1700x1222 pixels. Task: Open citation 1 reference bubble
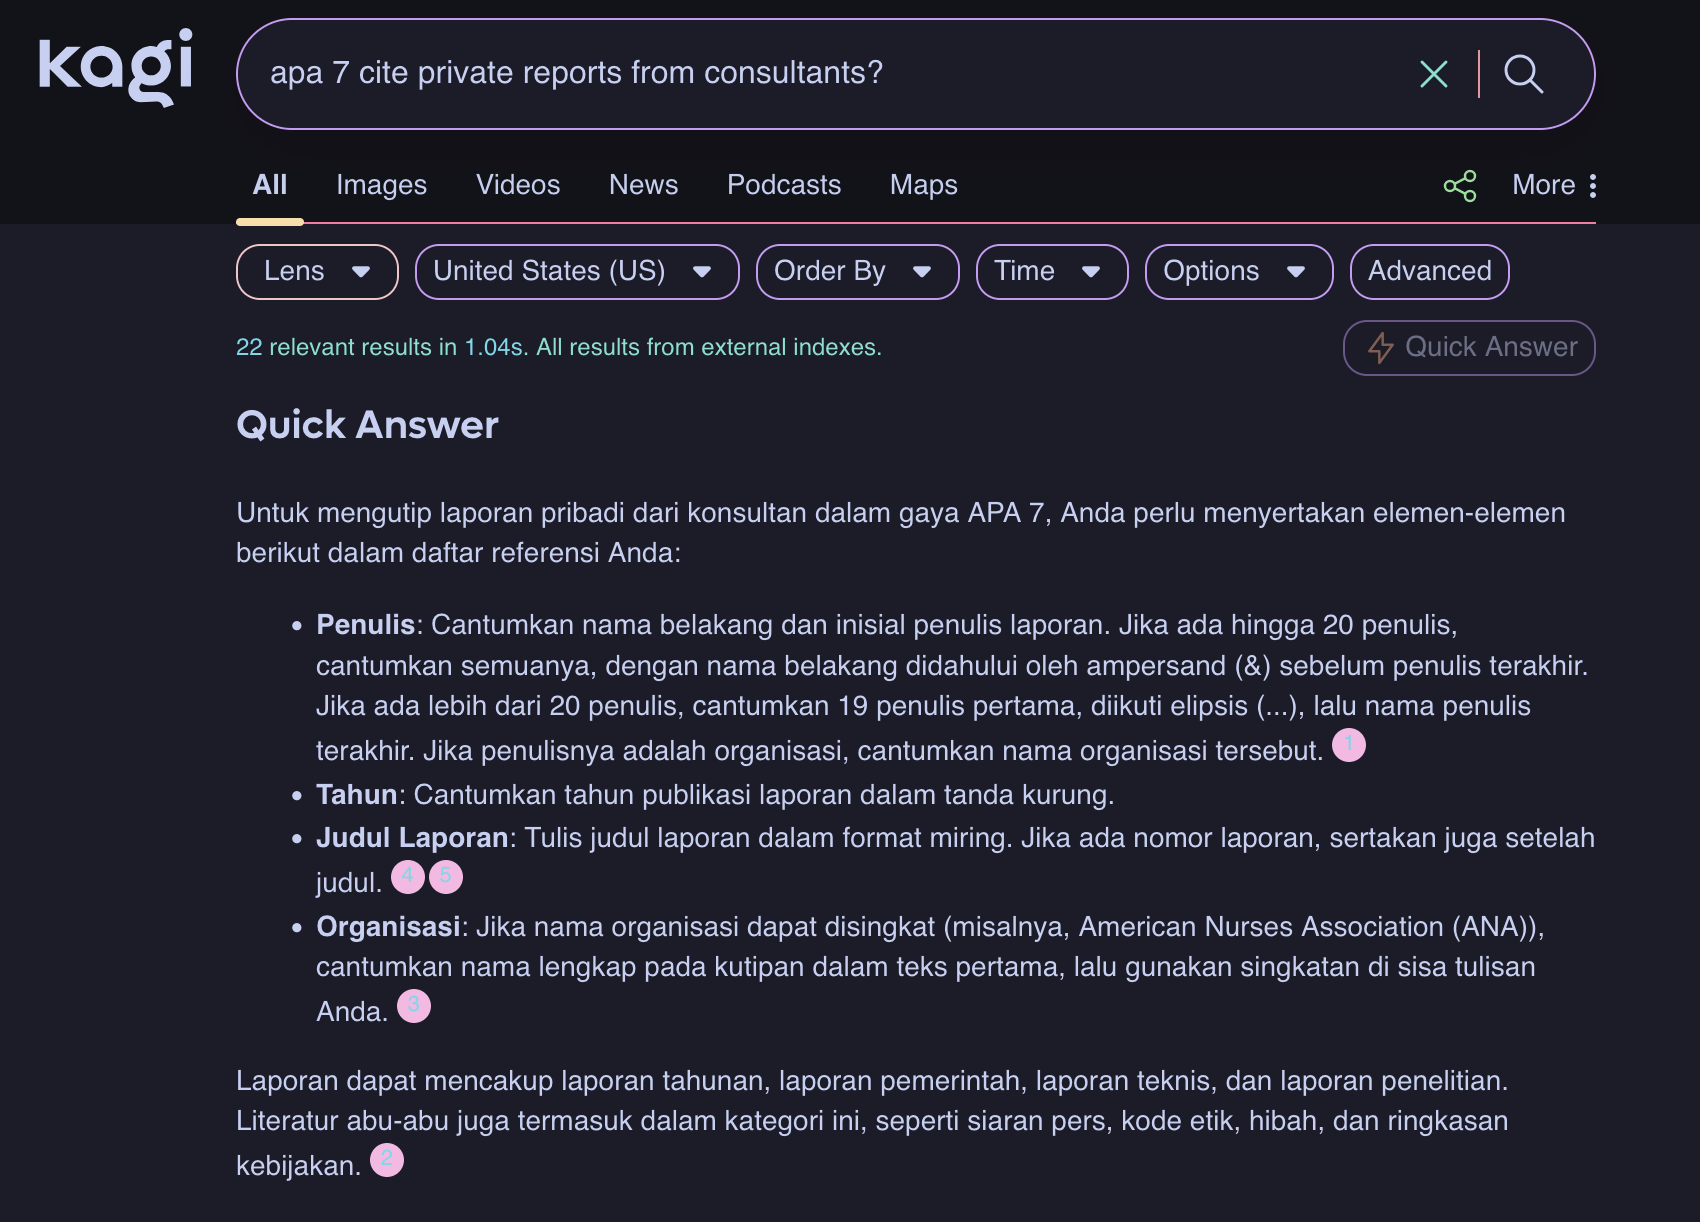coord(1348,745)
